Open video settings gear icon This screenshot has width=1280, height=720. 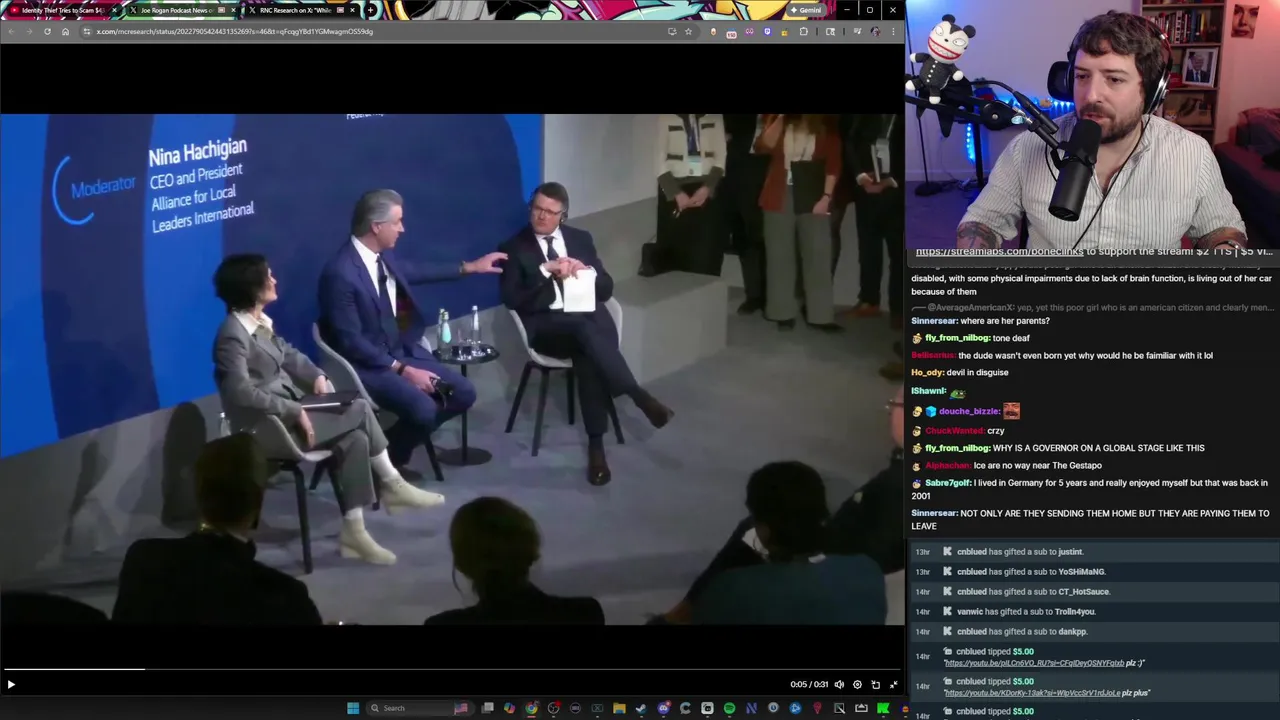pos(857,685)
